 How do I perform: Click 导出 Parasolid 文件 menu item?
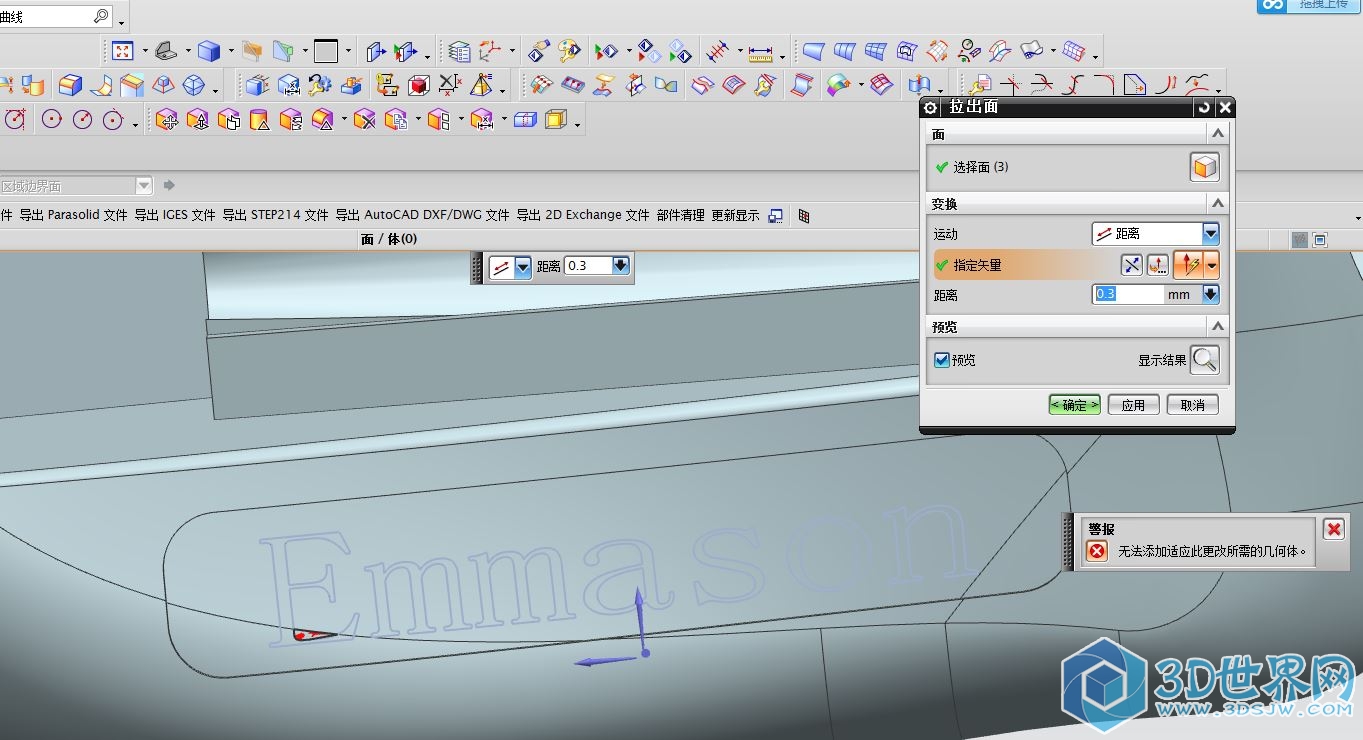[x=74, y=215]
